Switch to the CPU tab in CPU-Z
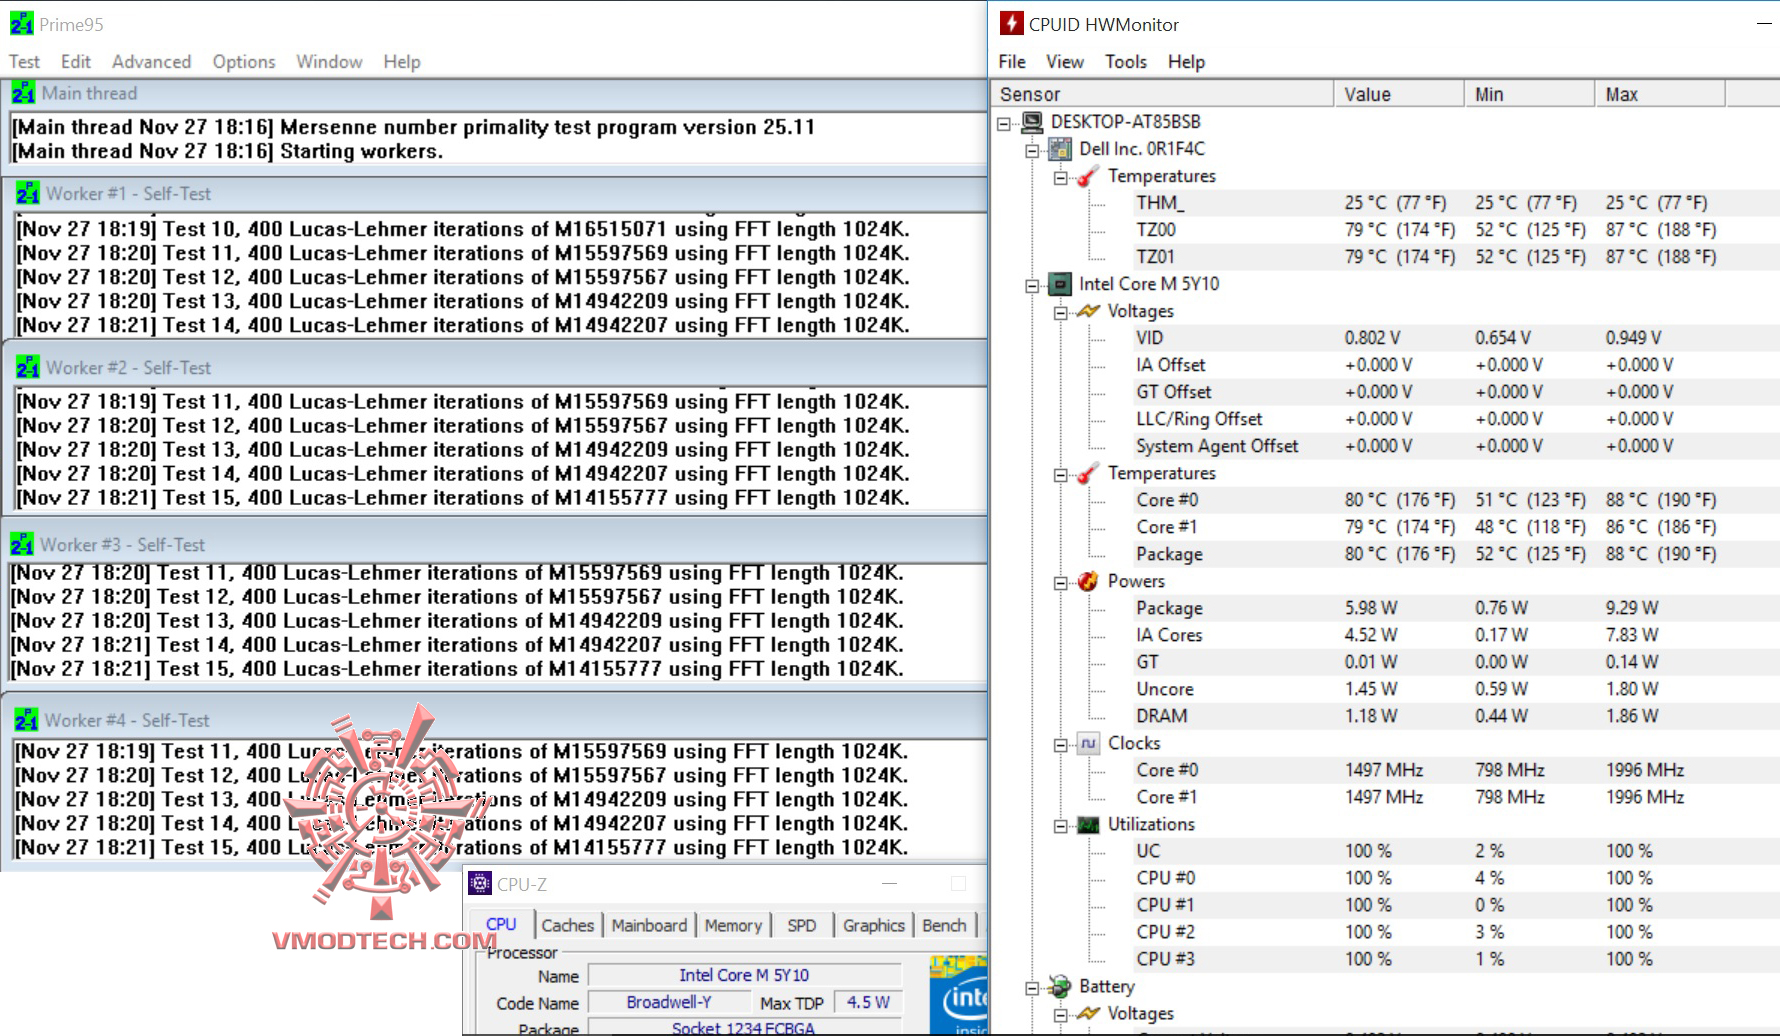 coord(501,924)
